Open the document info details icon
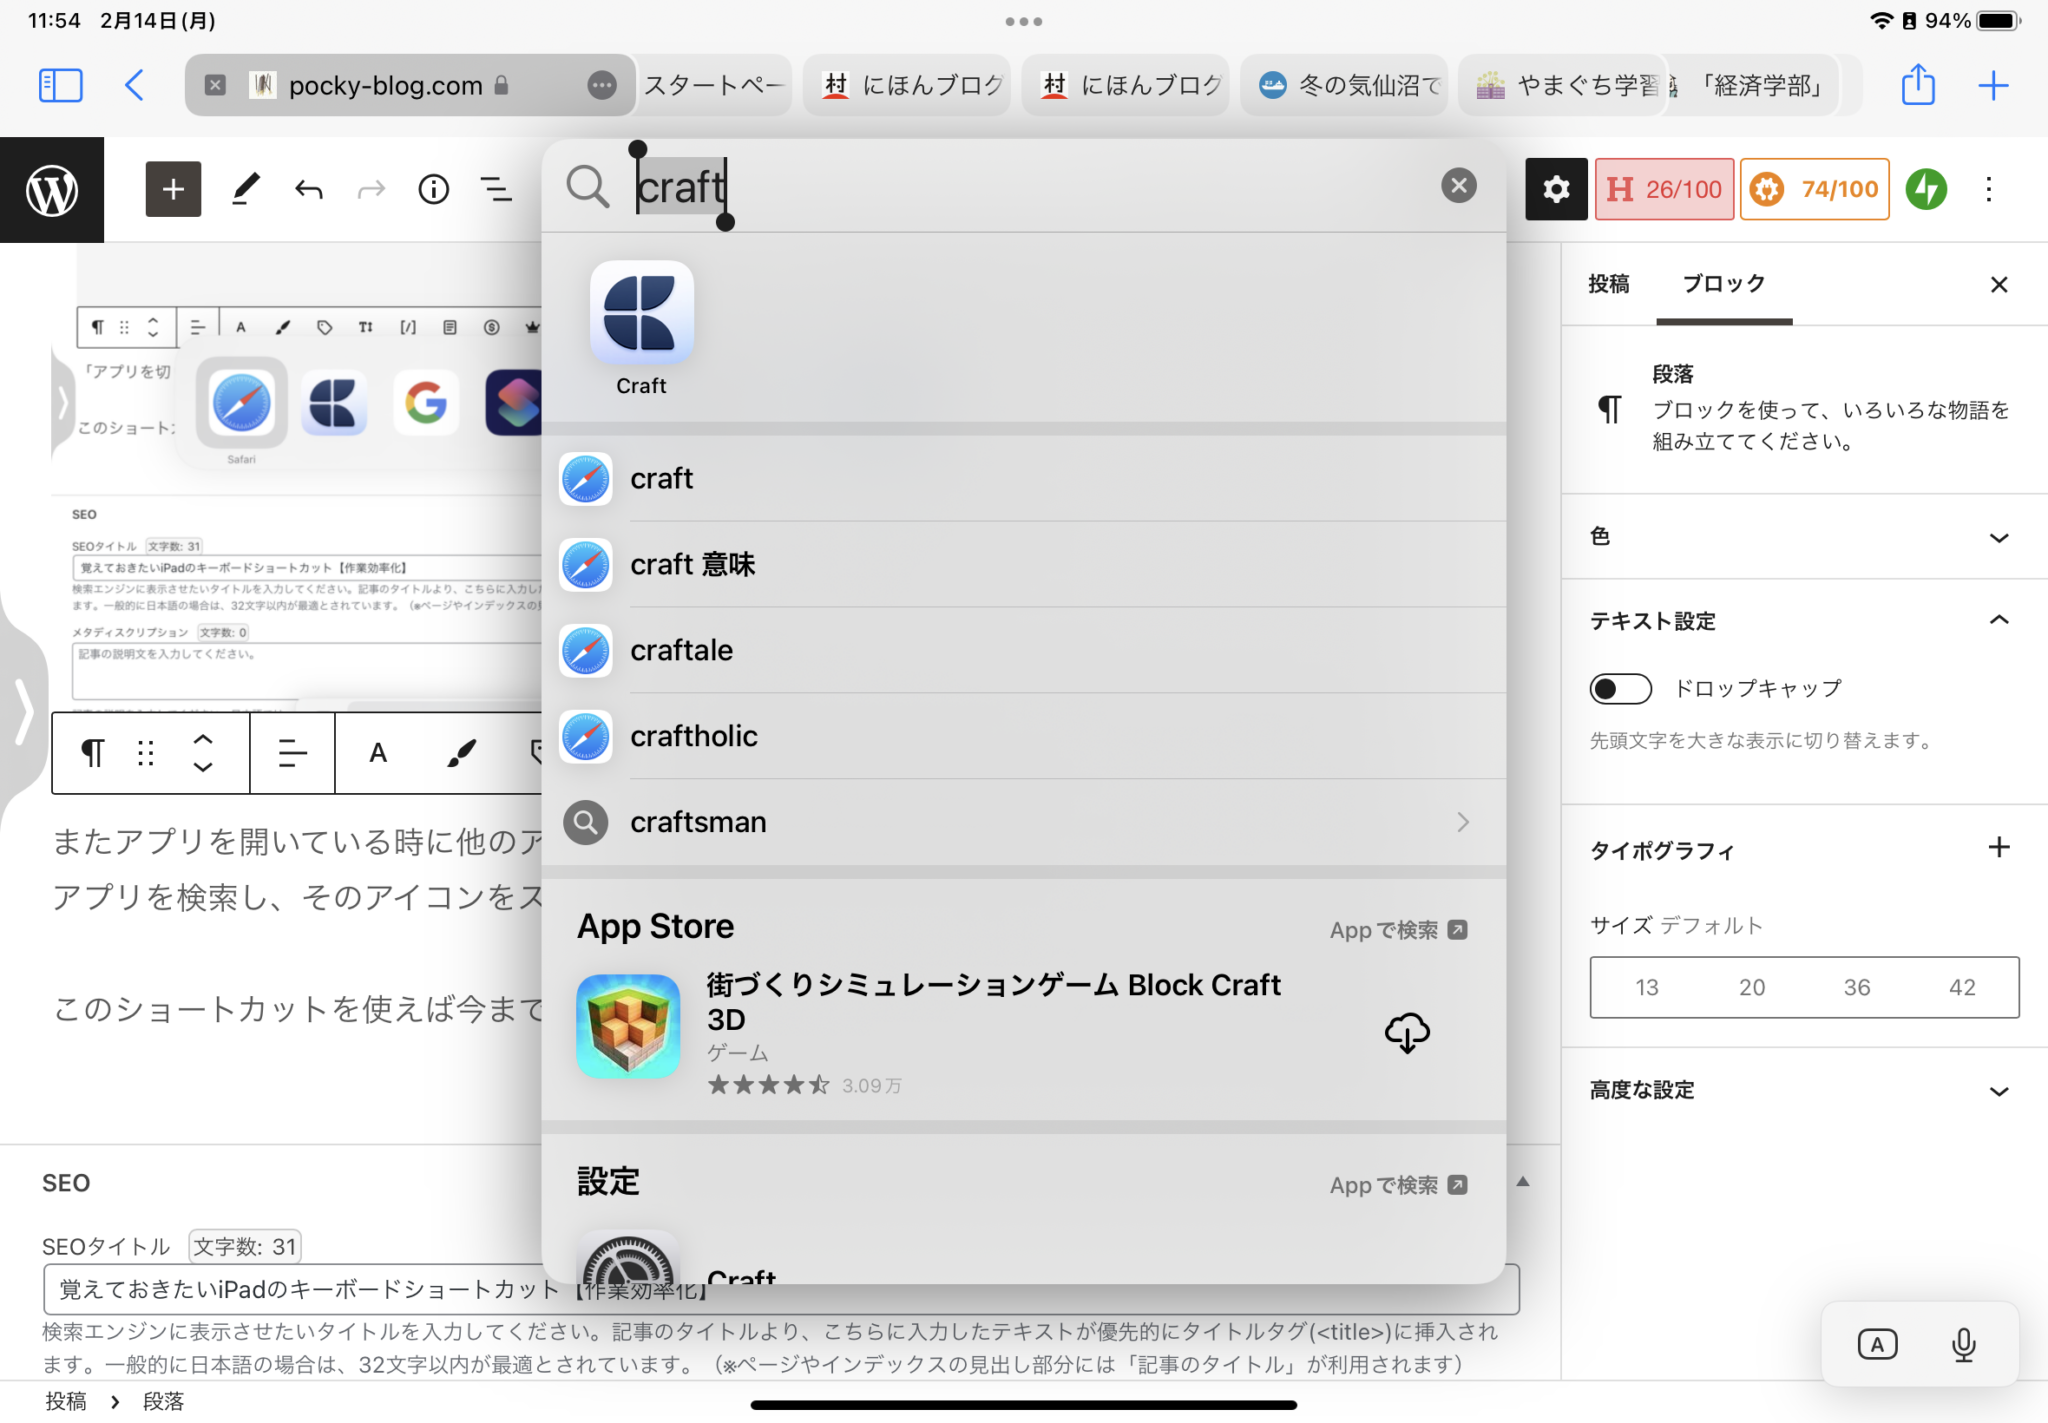Image resolution: width=2048 pixels, height=1423 pixels. click(x=433, y=189)
